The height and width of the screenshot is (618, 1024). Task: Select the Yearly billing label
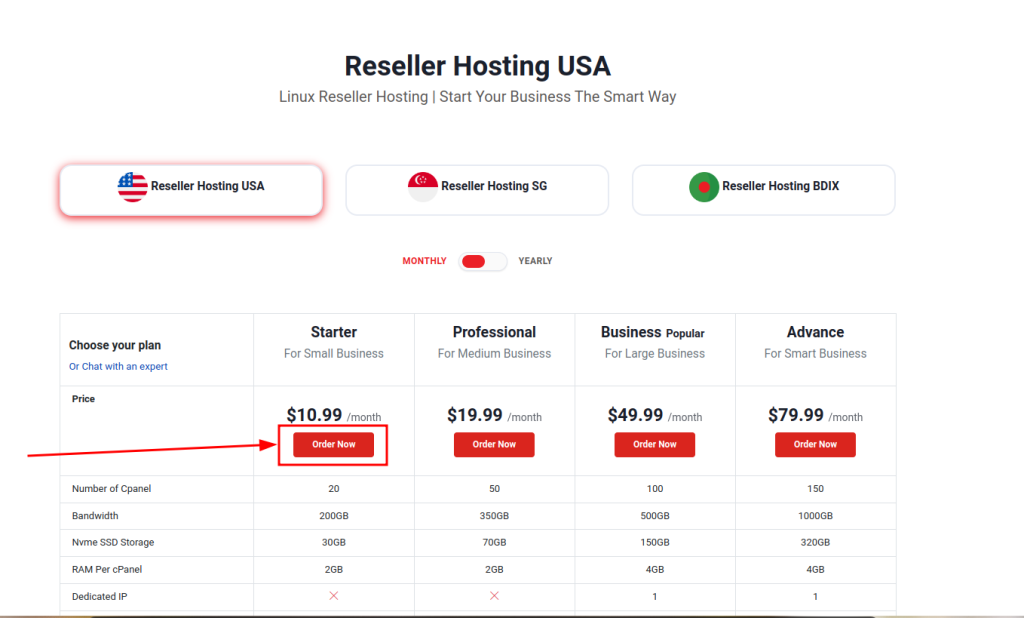pyautogui.click(x=535, y=261)
